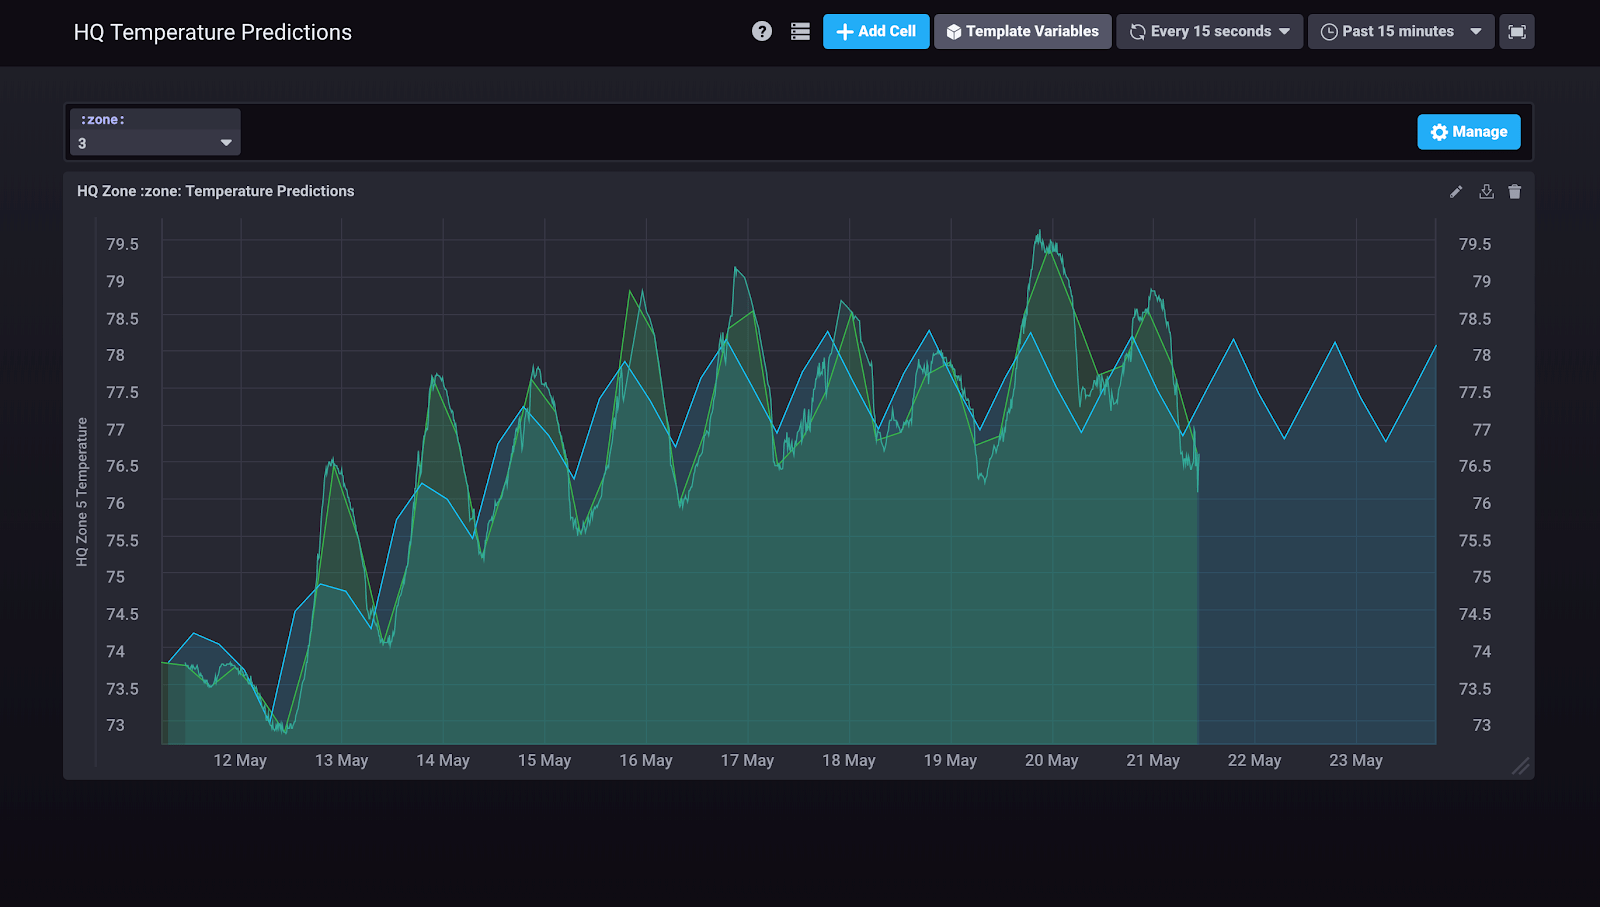
Task: Click the refresh icon beside Every 15 seconds
Action: click(x=1136, y=31)
